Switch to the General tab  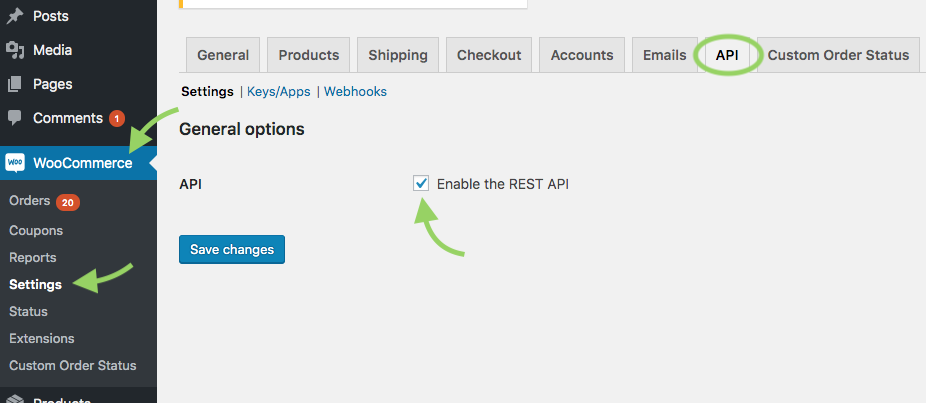(223, 55)
